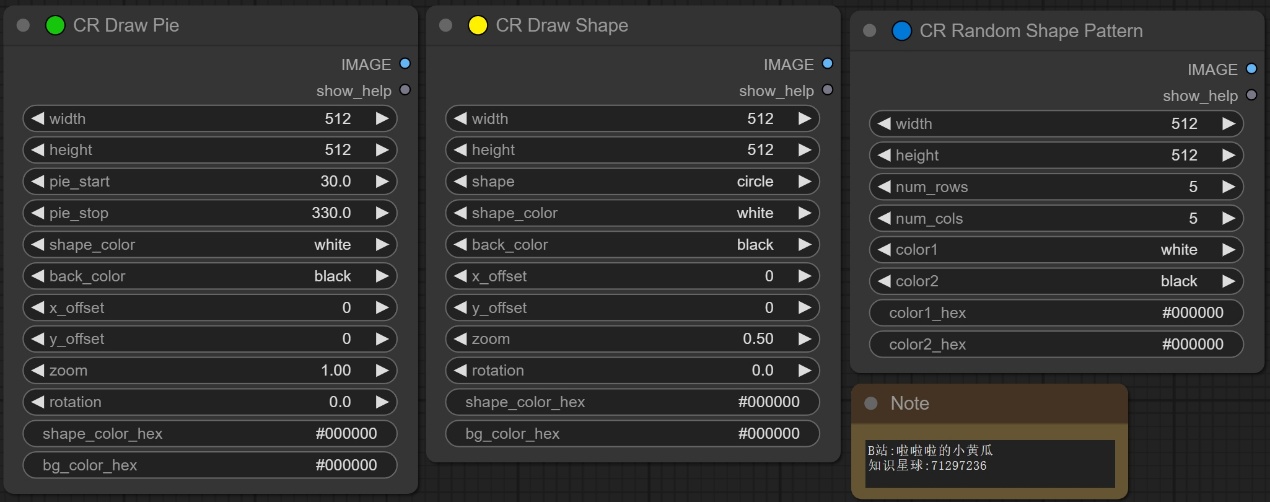This screenshot has height=502, width=1270.
Task: Open the shape dropdown showing circle
Action: 632,181
